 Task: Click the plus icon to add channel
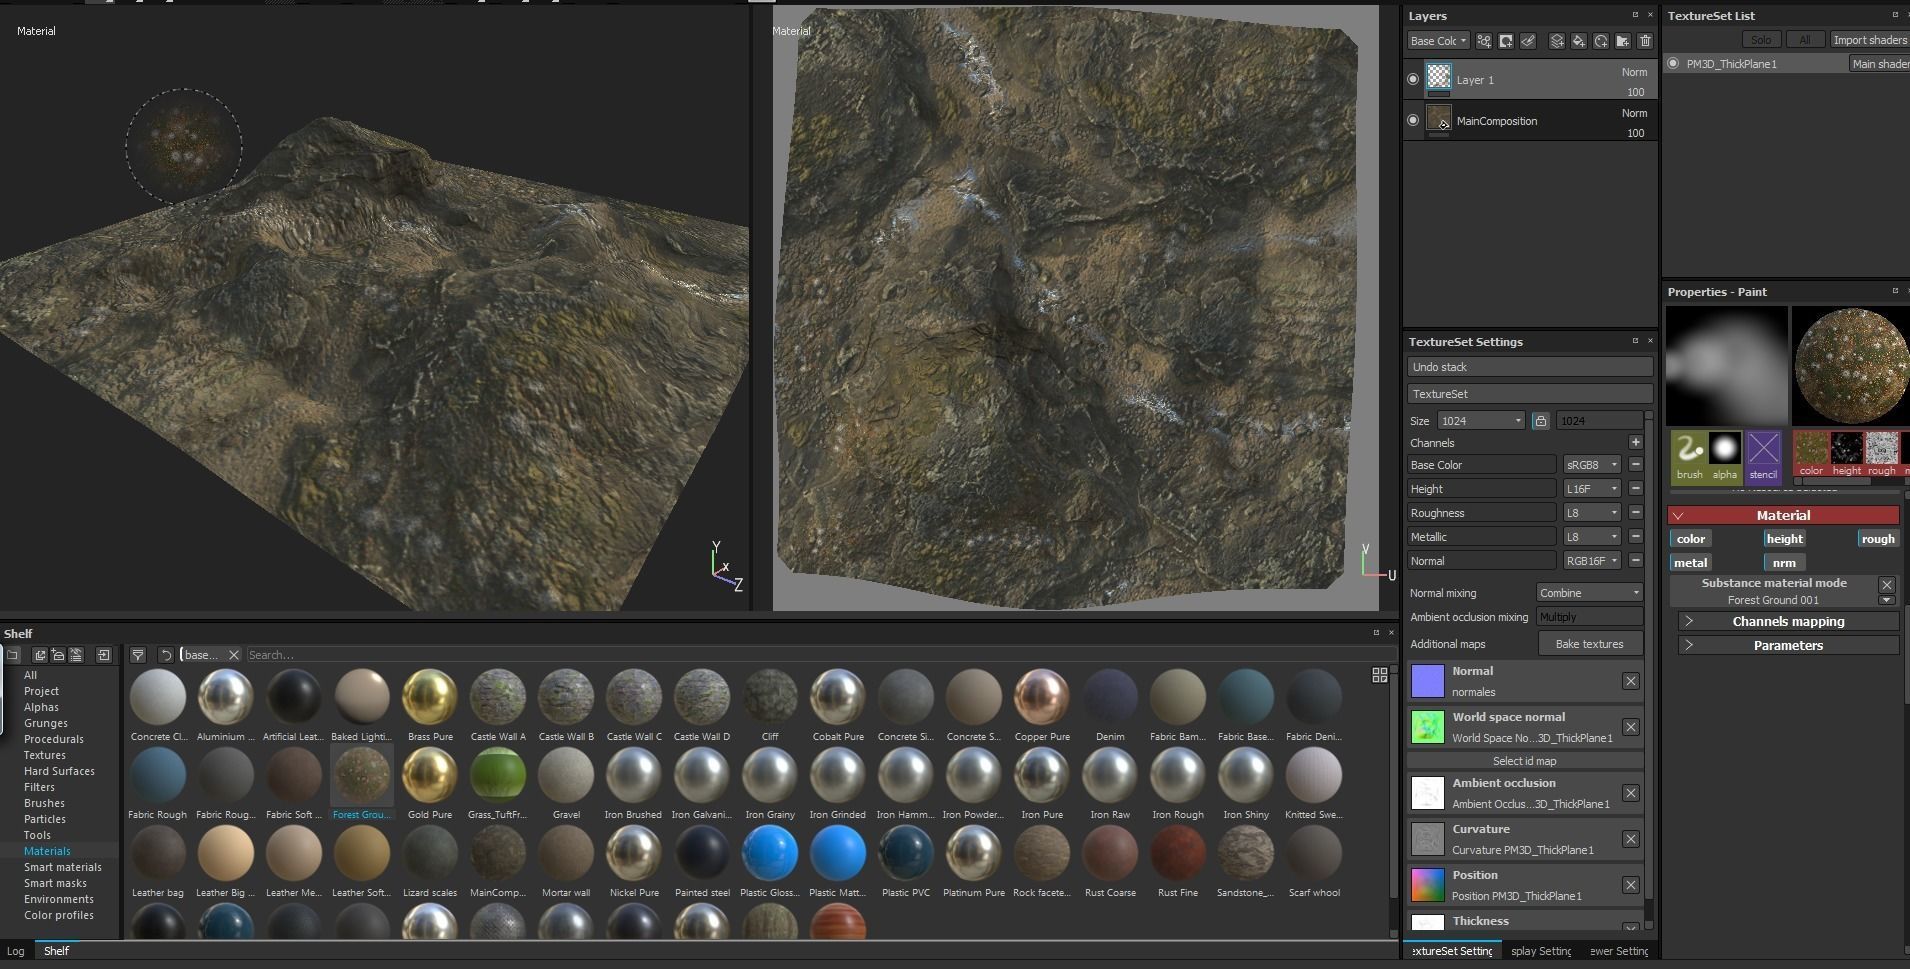click(x=1635, y=442)
